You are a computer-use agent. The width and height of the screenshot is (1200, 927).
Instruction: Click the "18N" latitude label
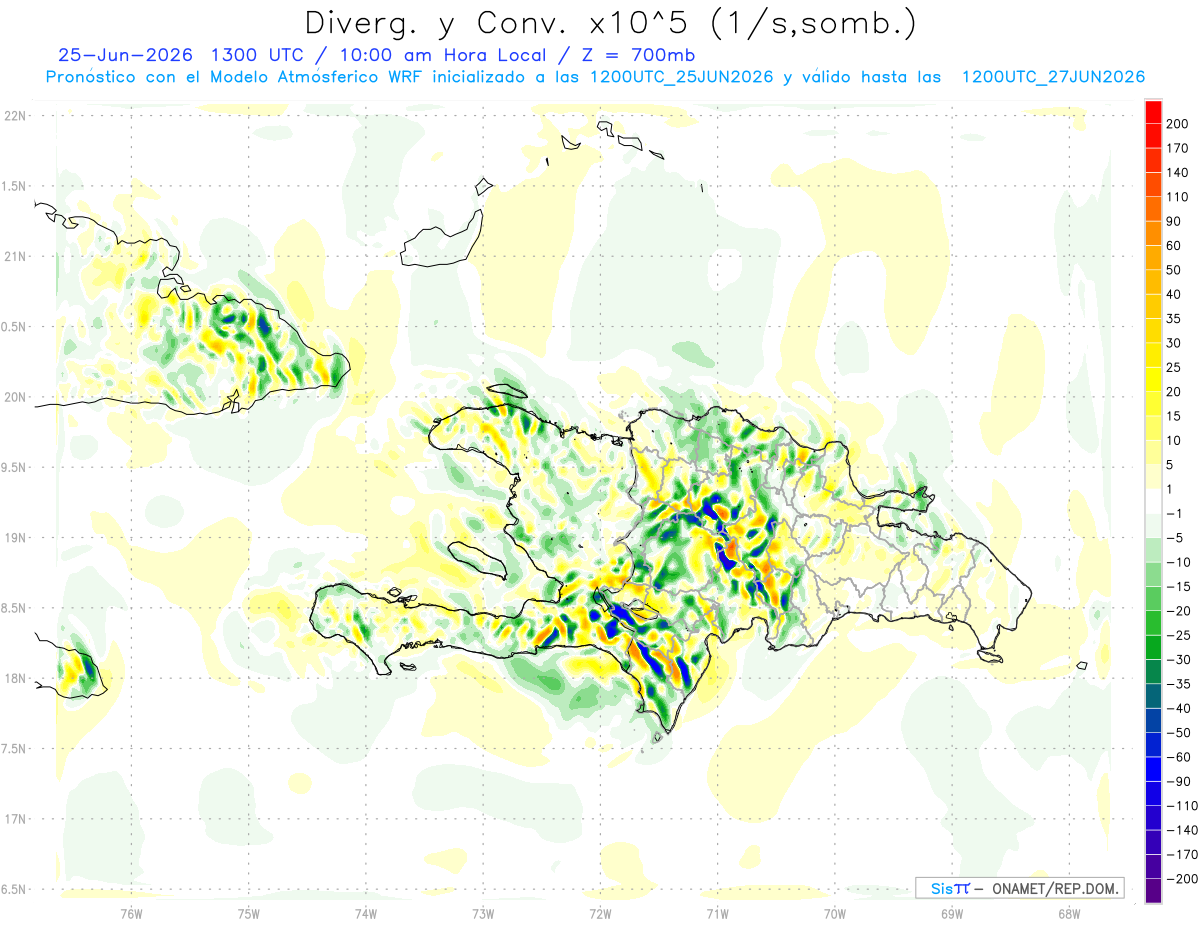pos(14,678)
